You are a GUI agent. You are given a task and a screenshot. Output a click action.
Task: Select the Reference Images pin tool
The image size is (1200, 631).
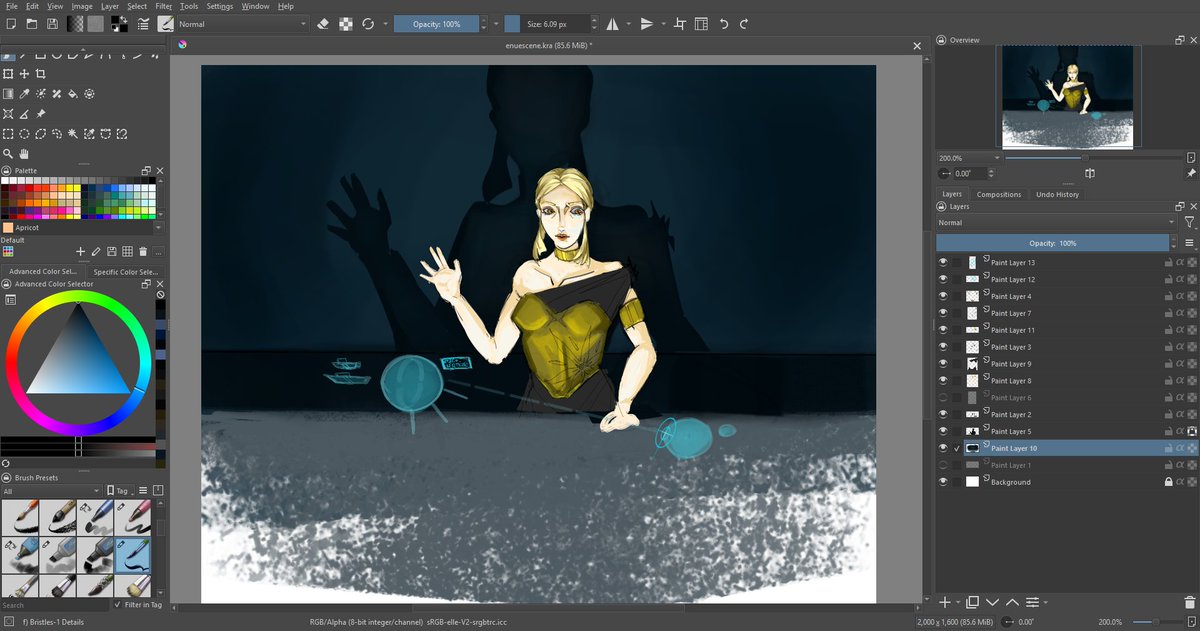tap(41, 114)
